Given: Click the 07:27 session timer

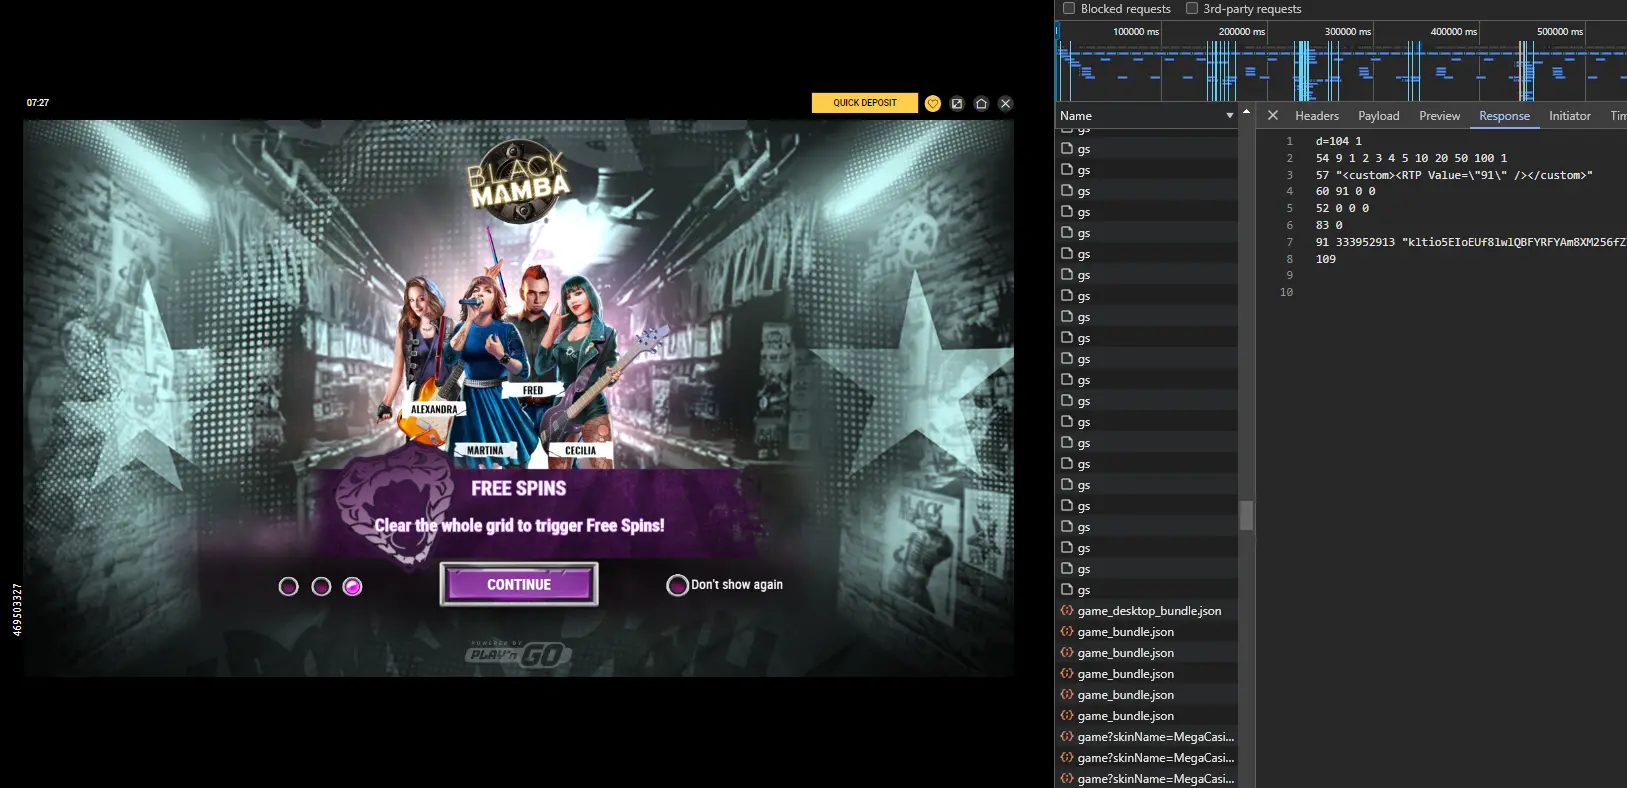Looking at the screenshot, I should (38, 103).
